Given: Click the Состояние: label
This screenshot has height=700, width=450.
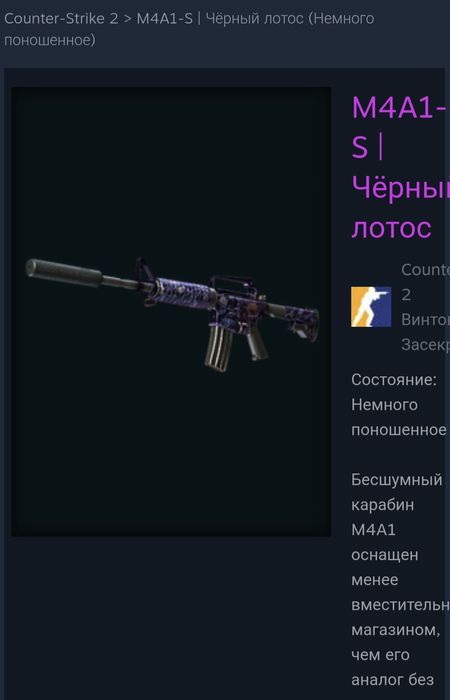Looking at the screenshot, I should click(393, 380).
